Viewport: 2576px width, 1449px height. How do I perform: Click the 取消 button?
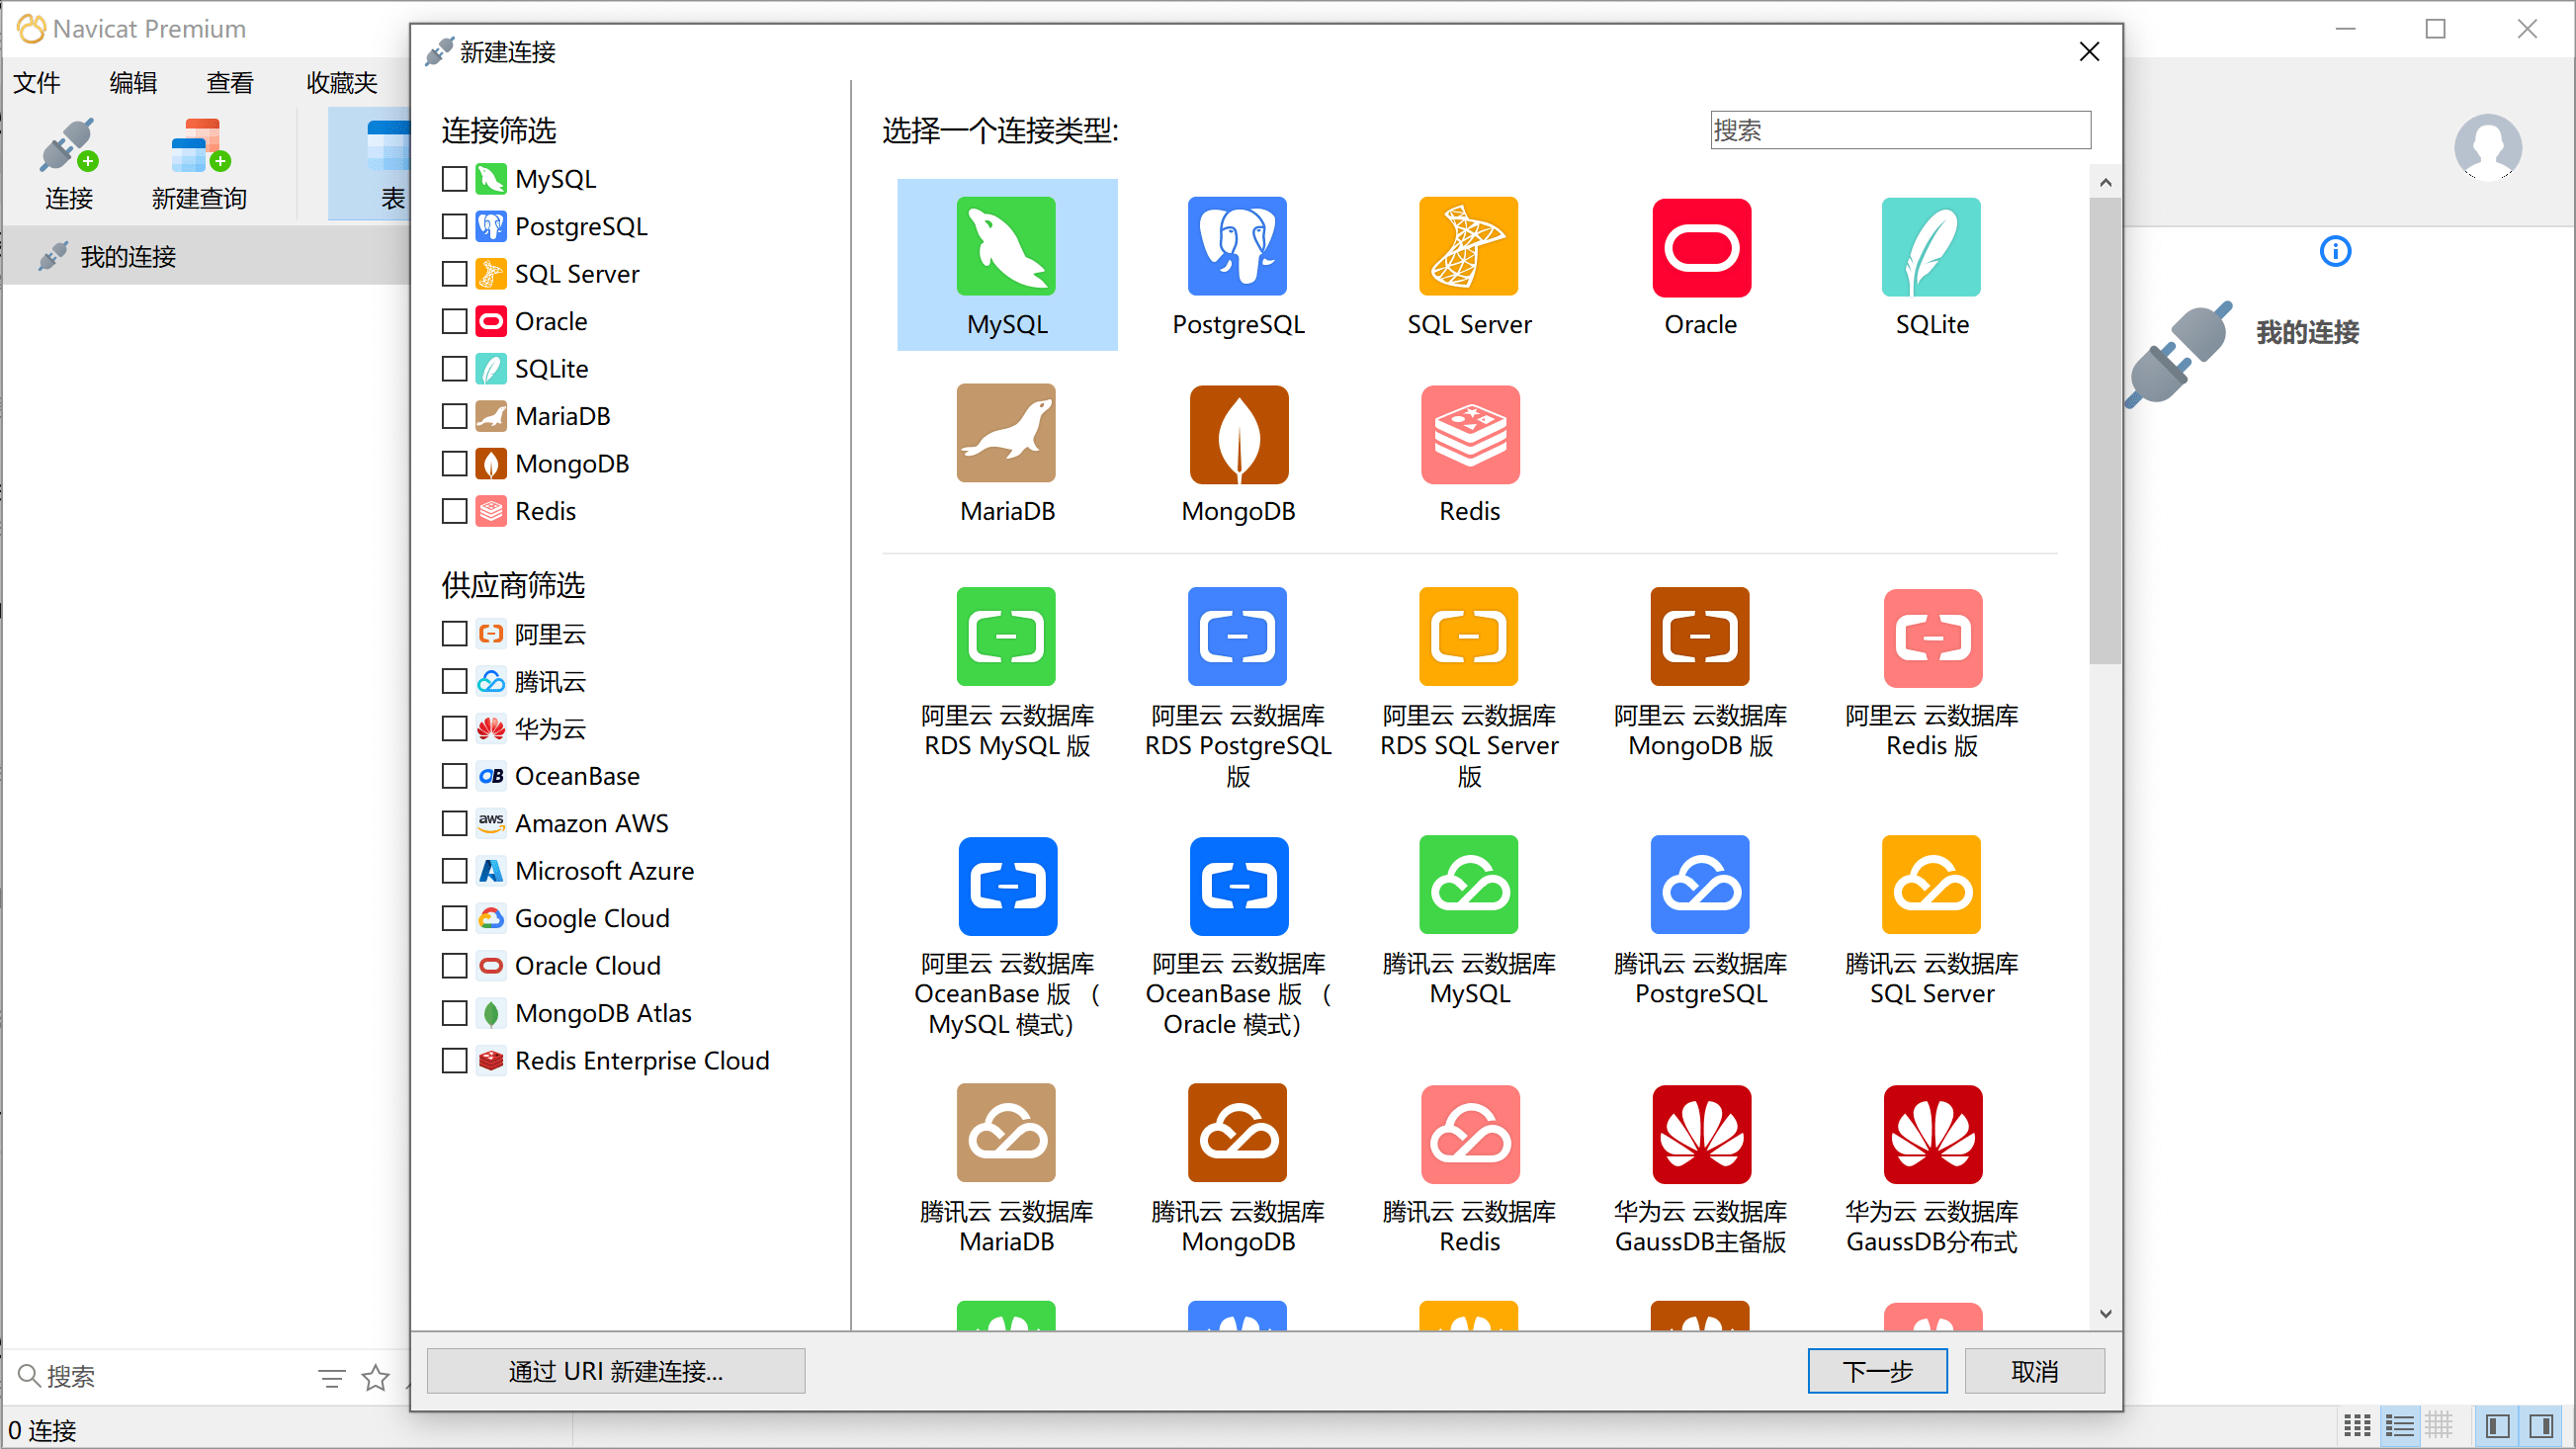(x=2034, y=1371)
